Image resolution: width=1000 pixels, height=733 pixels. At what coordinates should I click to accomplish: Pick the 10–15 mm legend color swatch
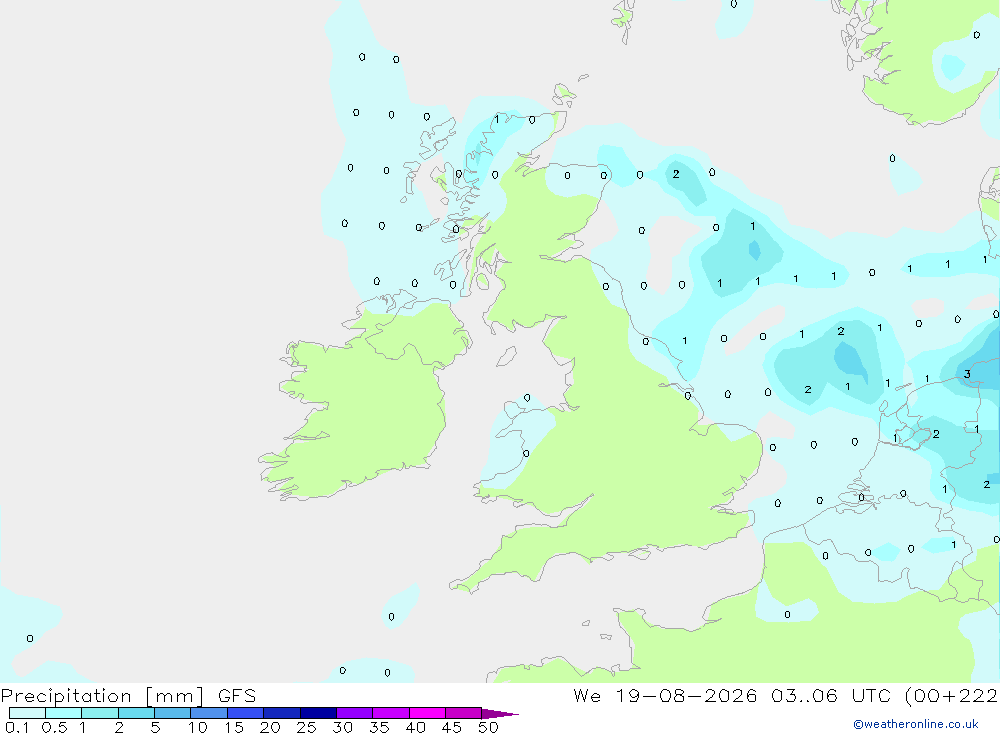click(x=209, y=713)
